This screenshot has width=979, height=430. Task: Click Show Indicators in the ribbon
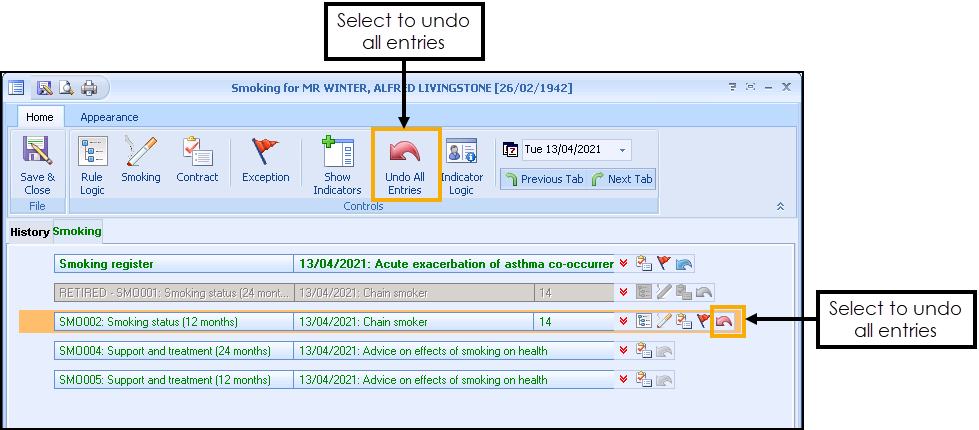coord(337,165)
